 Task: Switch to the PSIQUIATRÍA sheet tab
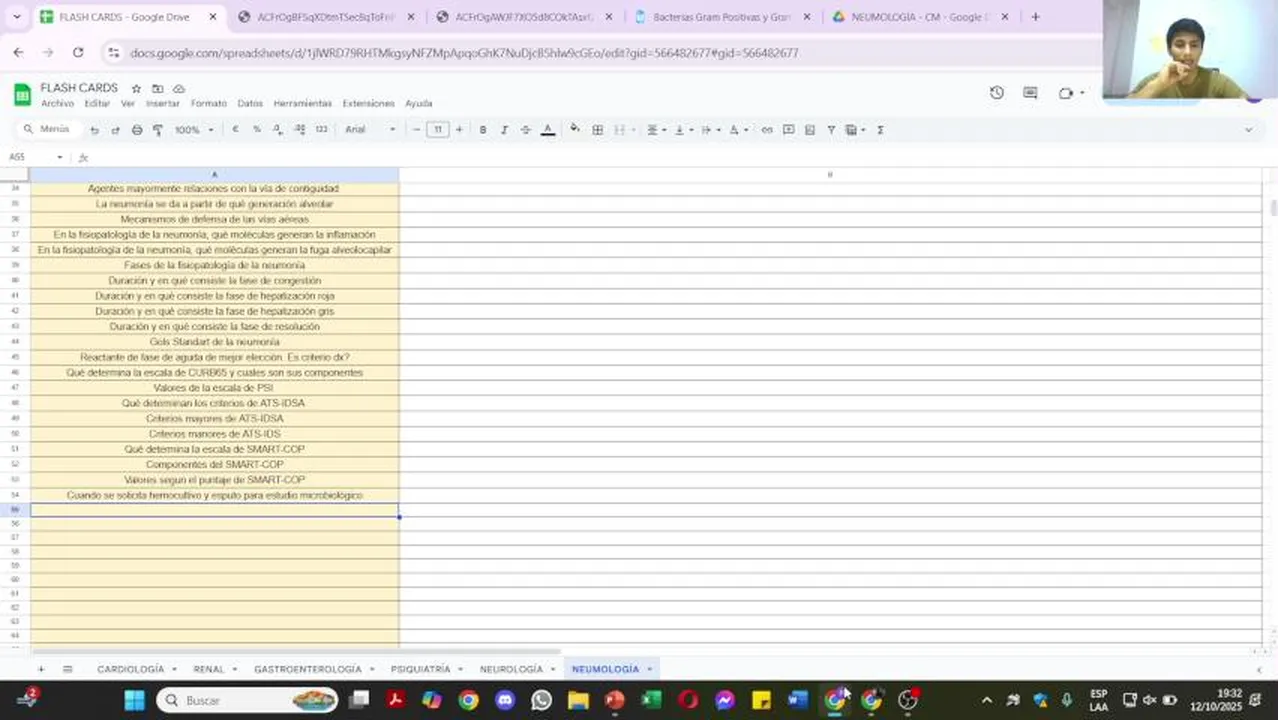[x=420, y=669]
